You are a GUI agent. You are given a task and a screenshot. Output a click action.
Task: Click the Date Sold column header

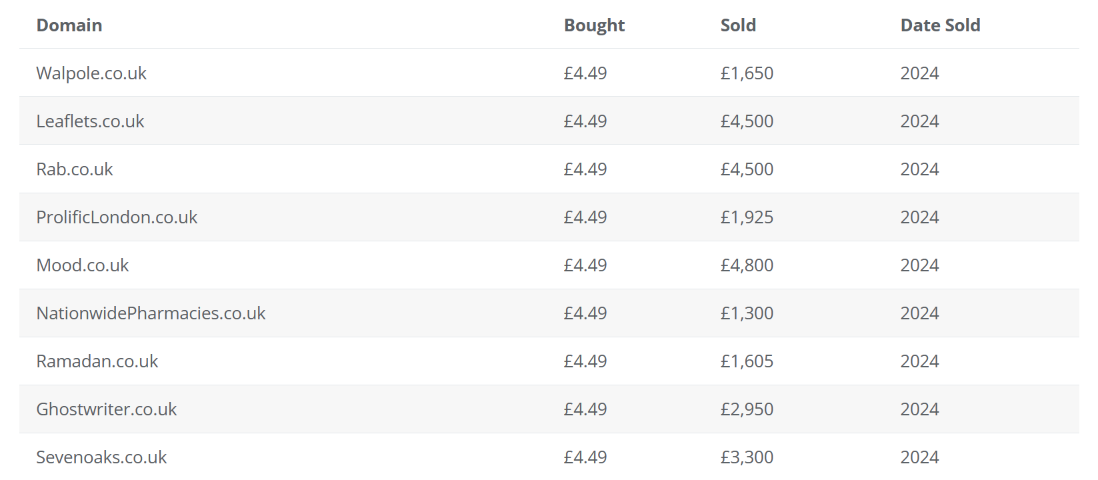940,25
